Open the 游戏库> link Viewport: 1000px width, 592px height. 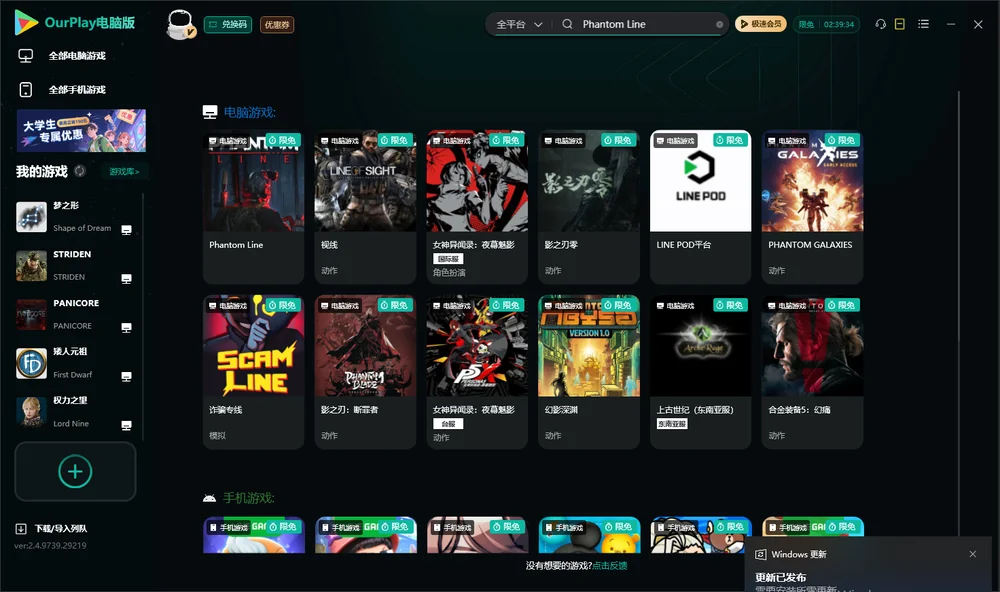tap(124, 172)
